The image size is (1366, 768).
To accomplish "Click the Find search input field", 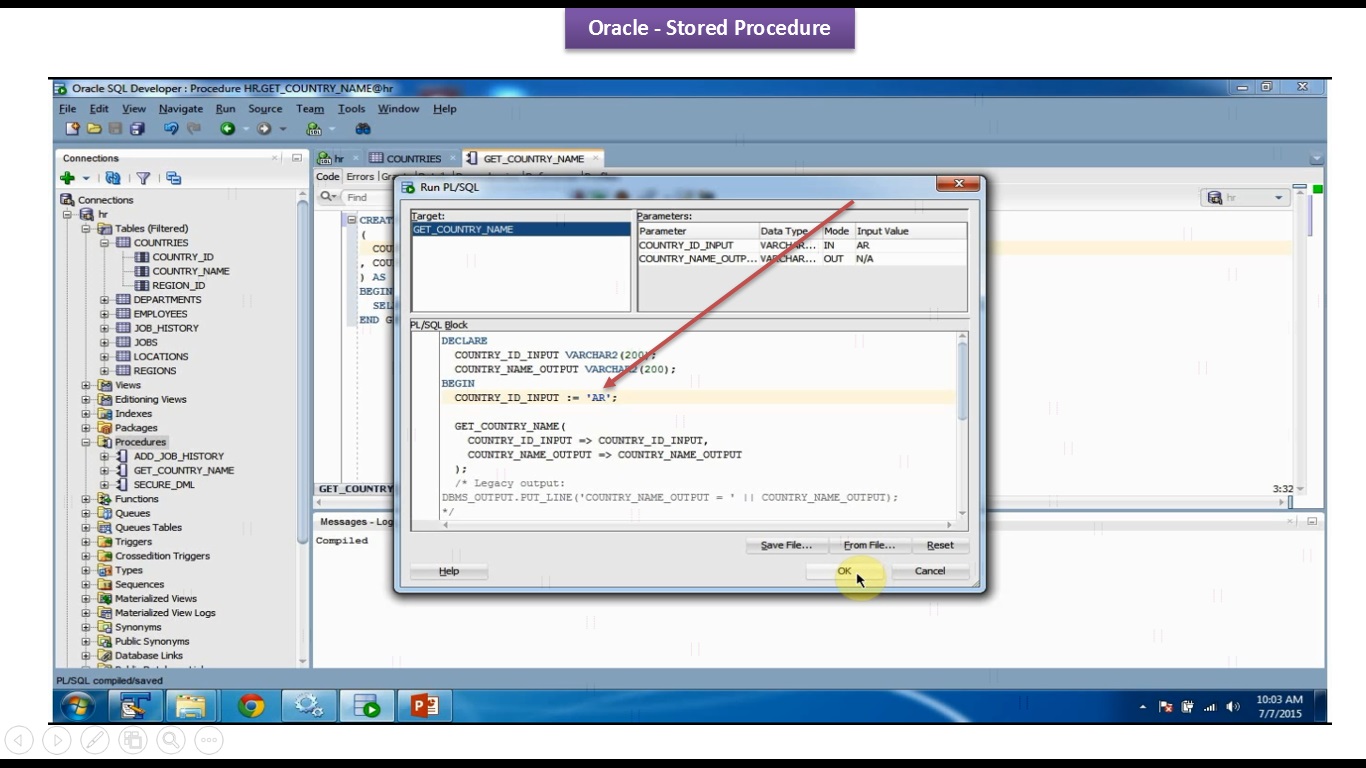I will pyautogui.click(x=368, y=198).
